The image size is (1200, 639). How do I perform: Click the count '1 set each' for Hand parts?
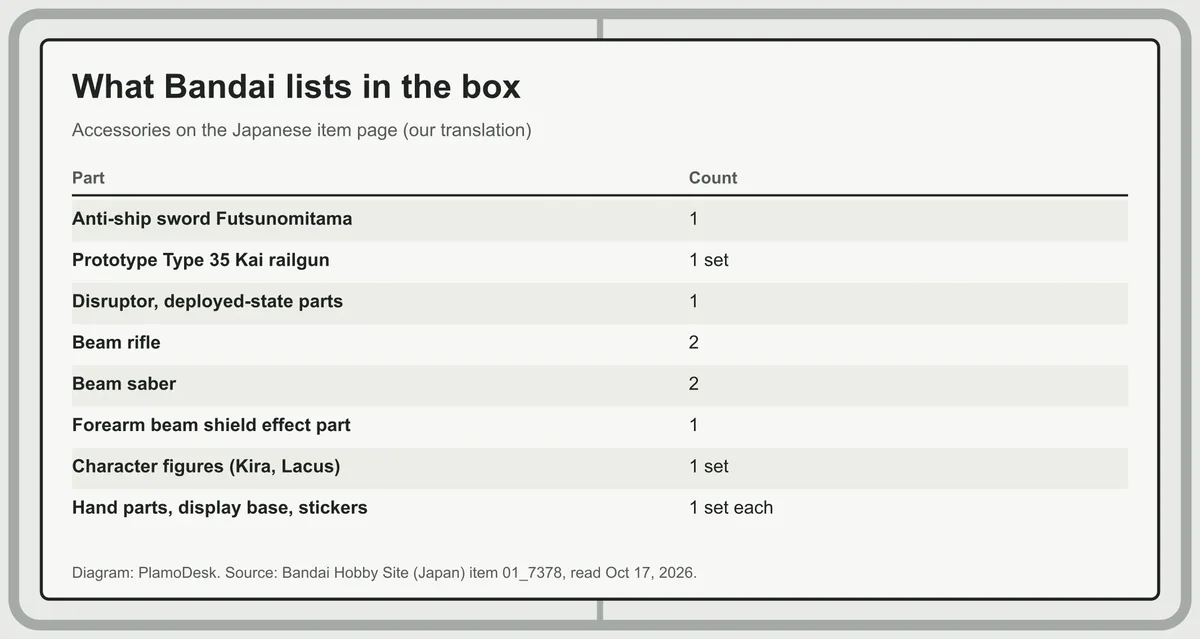(x=731, y=507)
